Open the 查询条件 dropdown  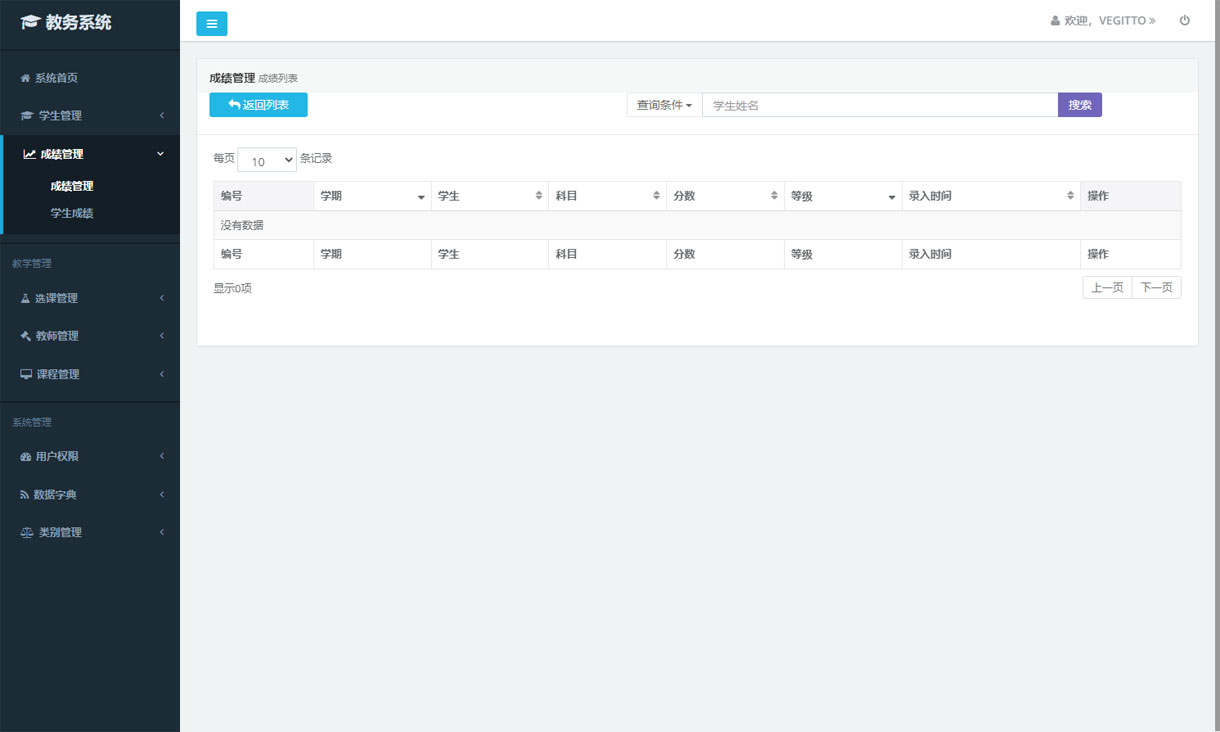(664, 105)
